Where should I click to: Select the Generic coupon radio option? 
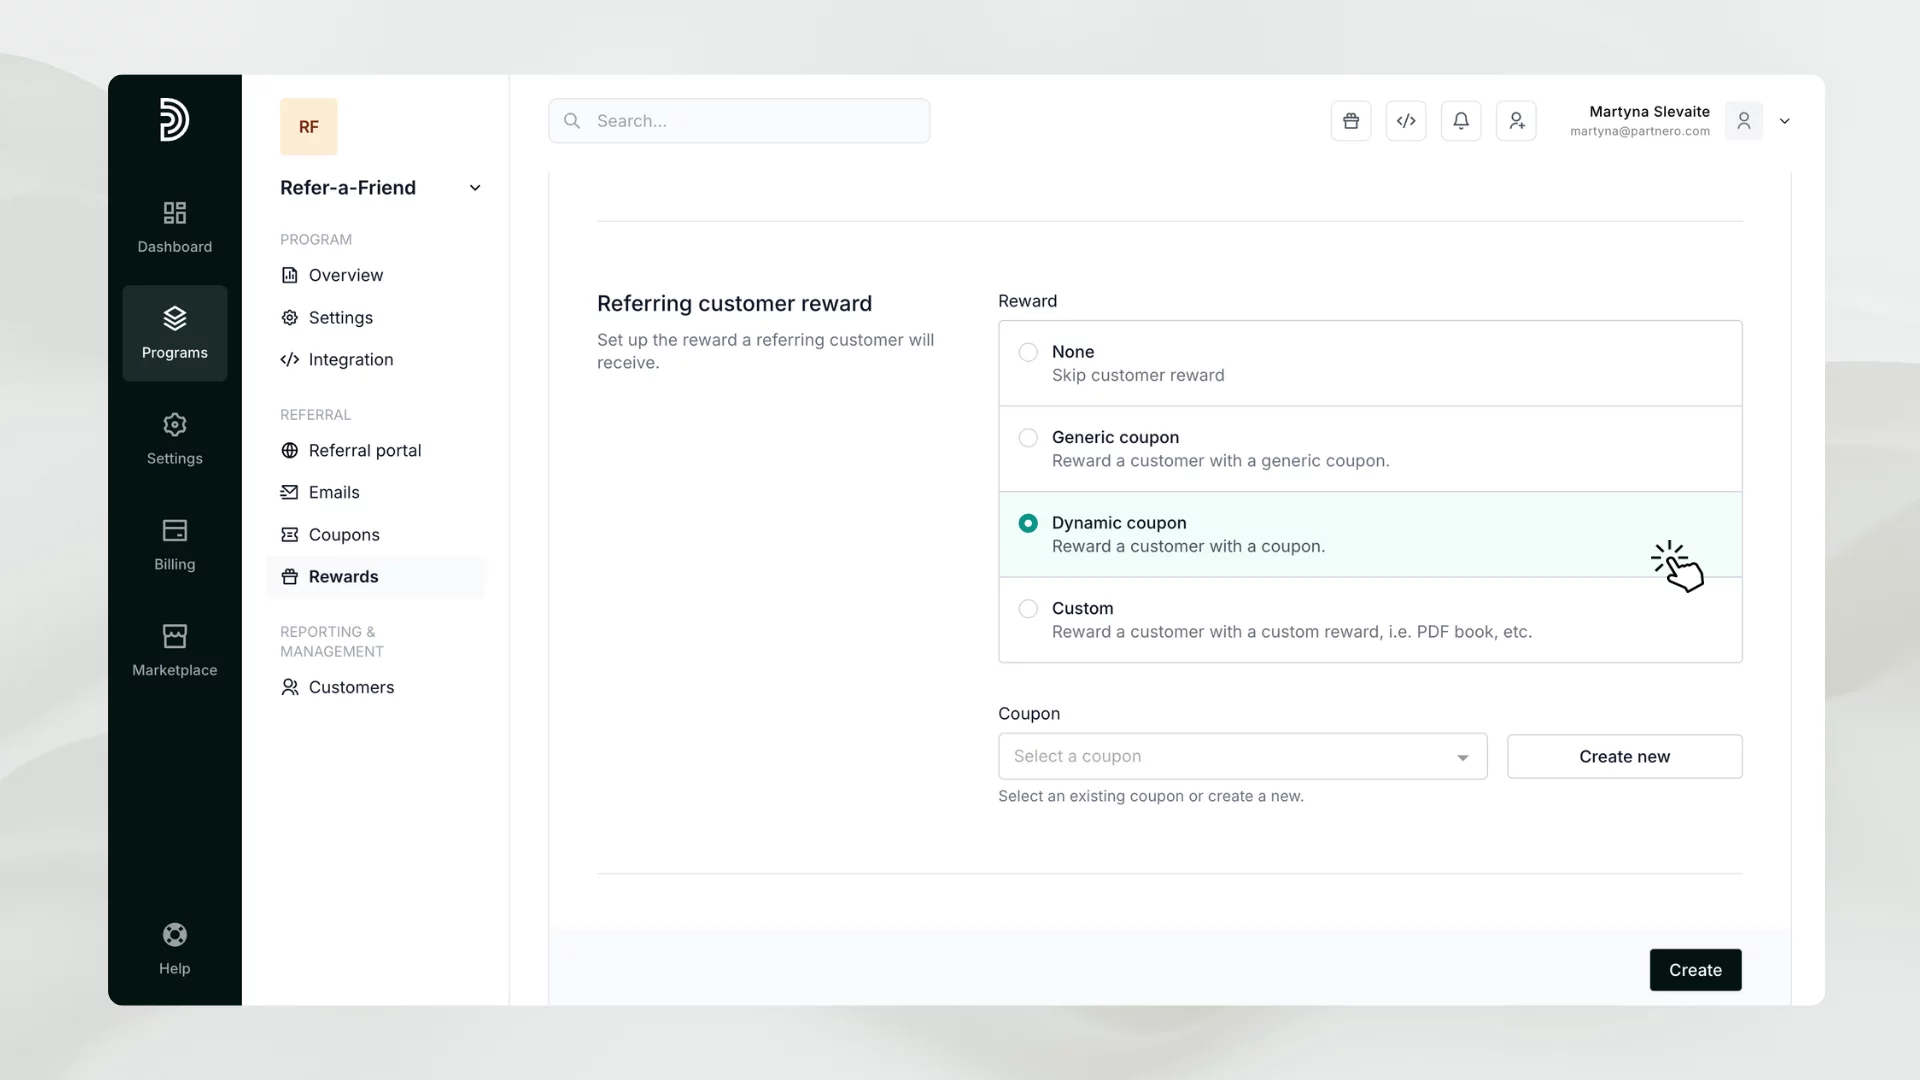point(1028,438)
